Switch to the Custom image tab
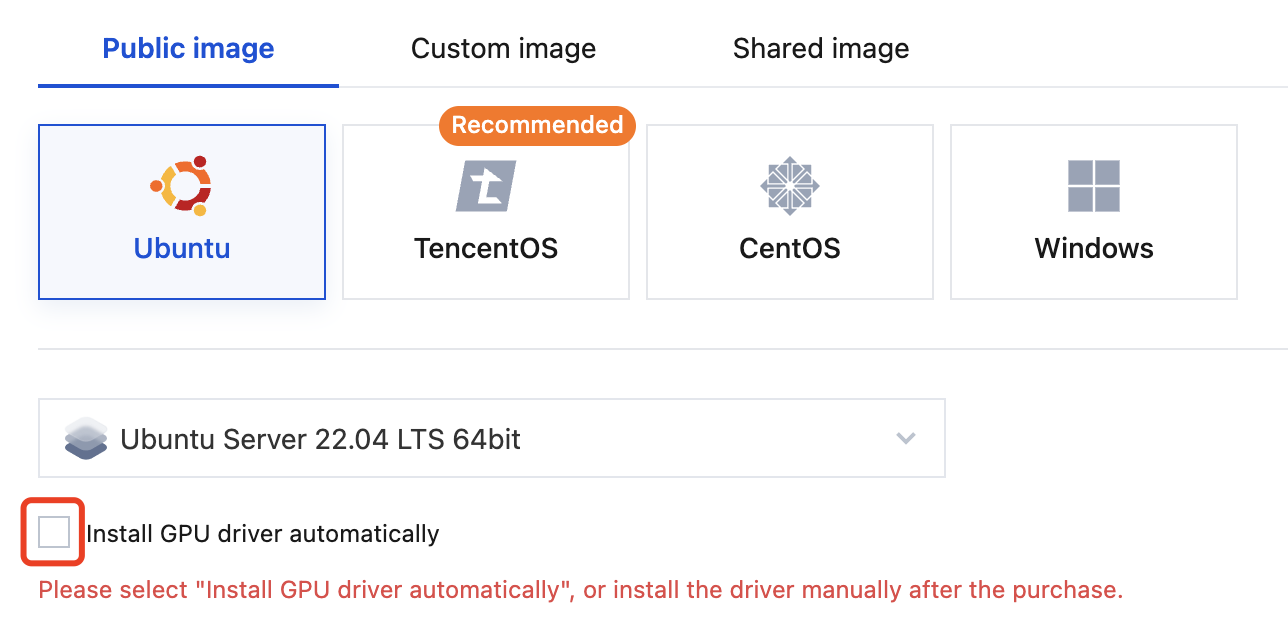This screenshot has height=628, width=1288. [503, 48]
